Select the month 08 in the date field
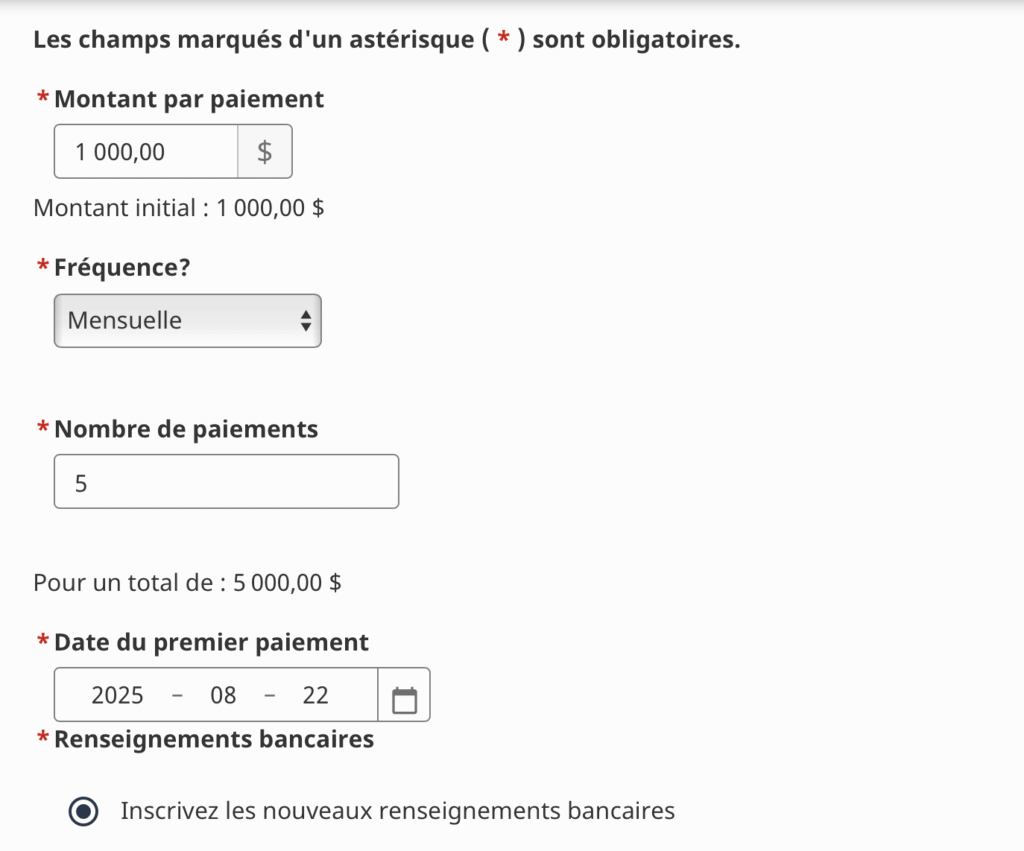The height and width of the screenshot is (851, 1024). tap(223, 696)
